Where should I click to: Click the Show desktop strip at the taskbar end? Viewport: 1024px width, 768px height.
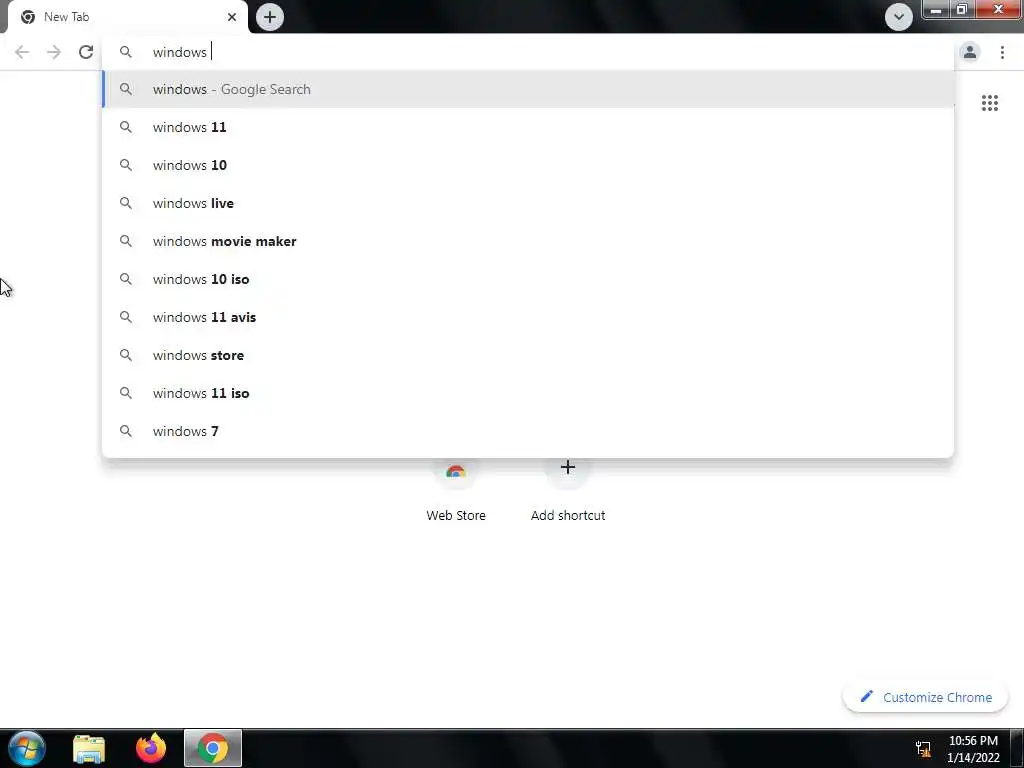point(1017,748)
